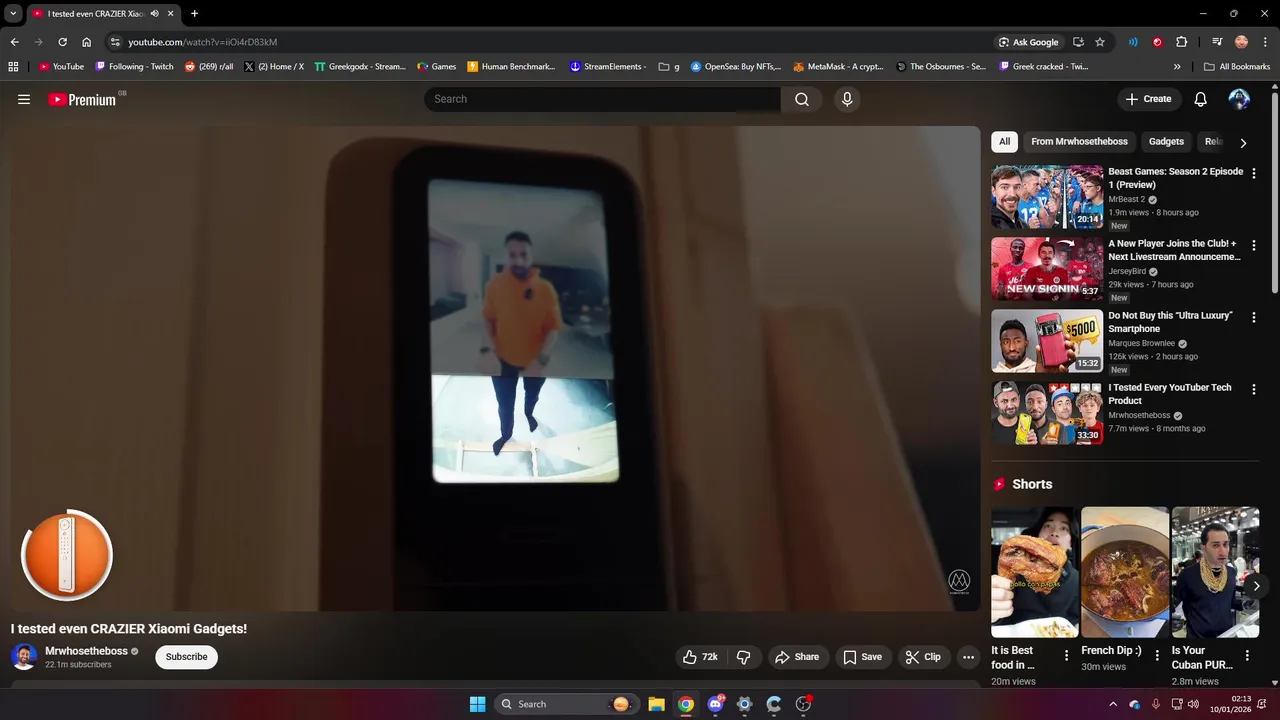Screen dimensions: 1280x720
Task: Click the search magnifier button
Action: pos(802,99)
